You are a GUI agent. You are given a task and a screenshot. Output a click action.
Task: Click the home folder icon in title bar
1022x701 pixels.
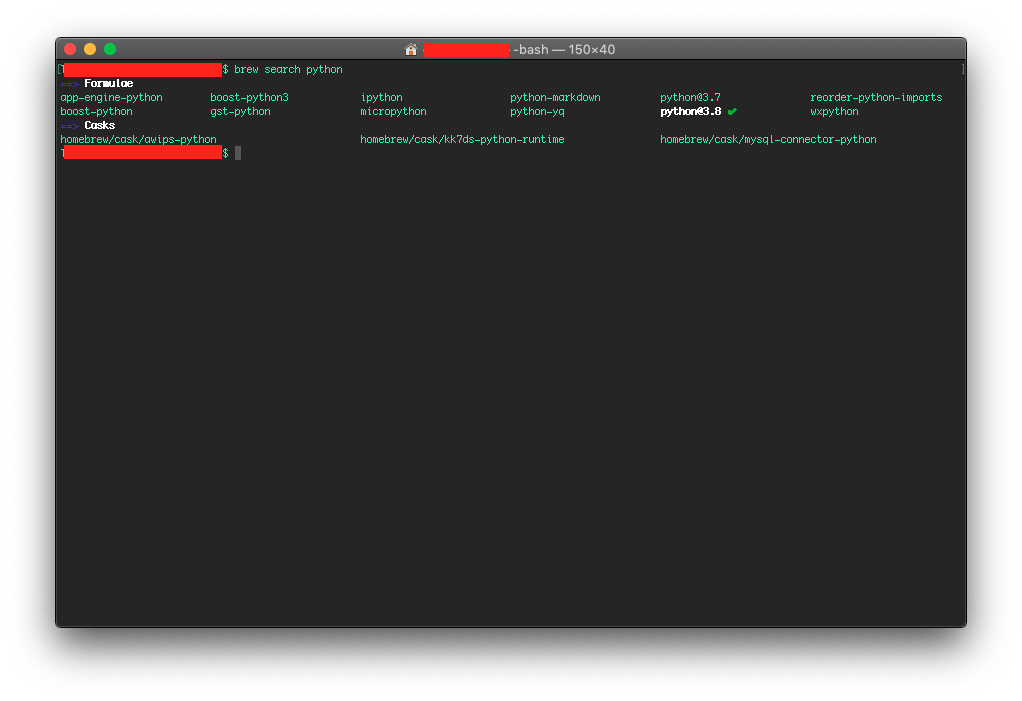(x=411, y=50)
